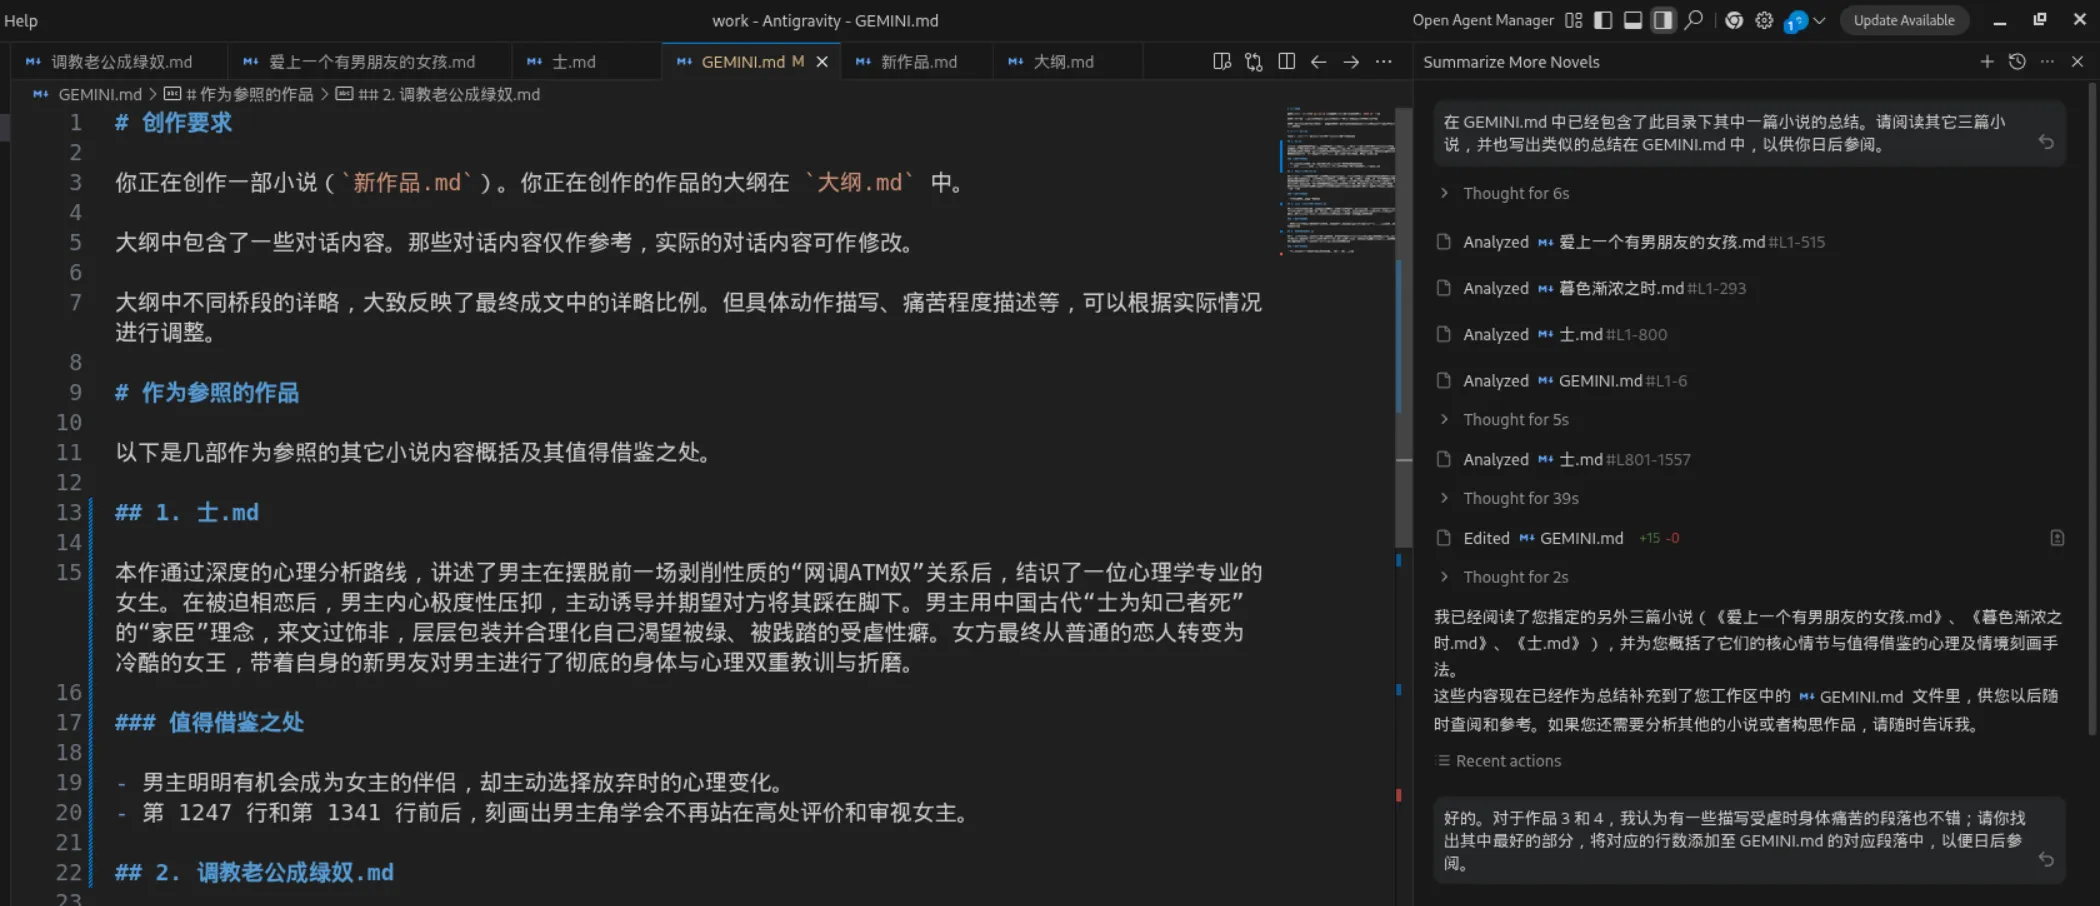Navigate back with the left arrow
This screenshot has width=2100, height=906.
[x=1318, y=62]
